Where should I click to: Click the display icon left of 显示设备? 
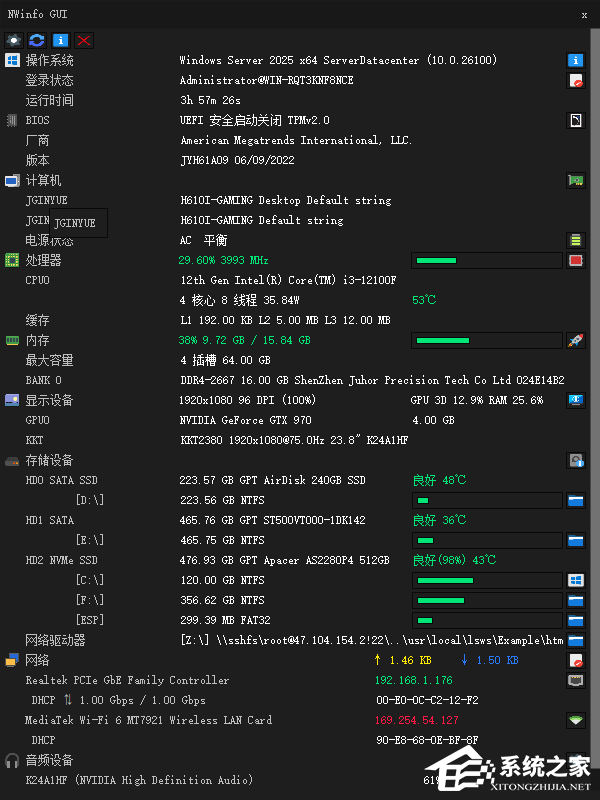(x=12, y=400)
